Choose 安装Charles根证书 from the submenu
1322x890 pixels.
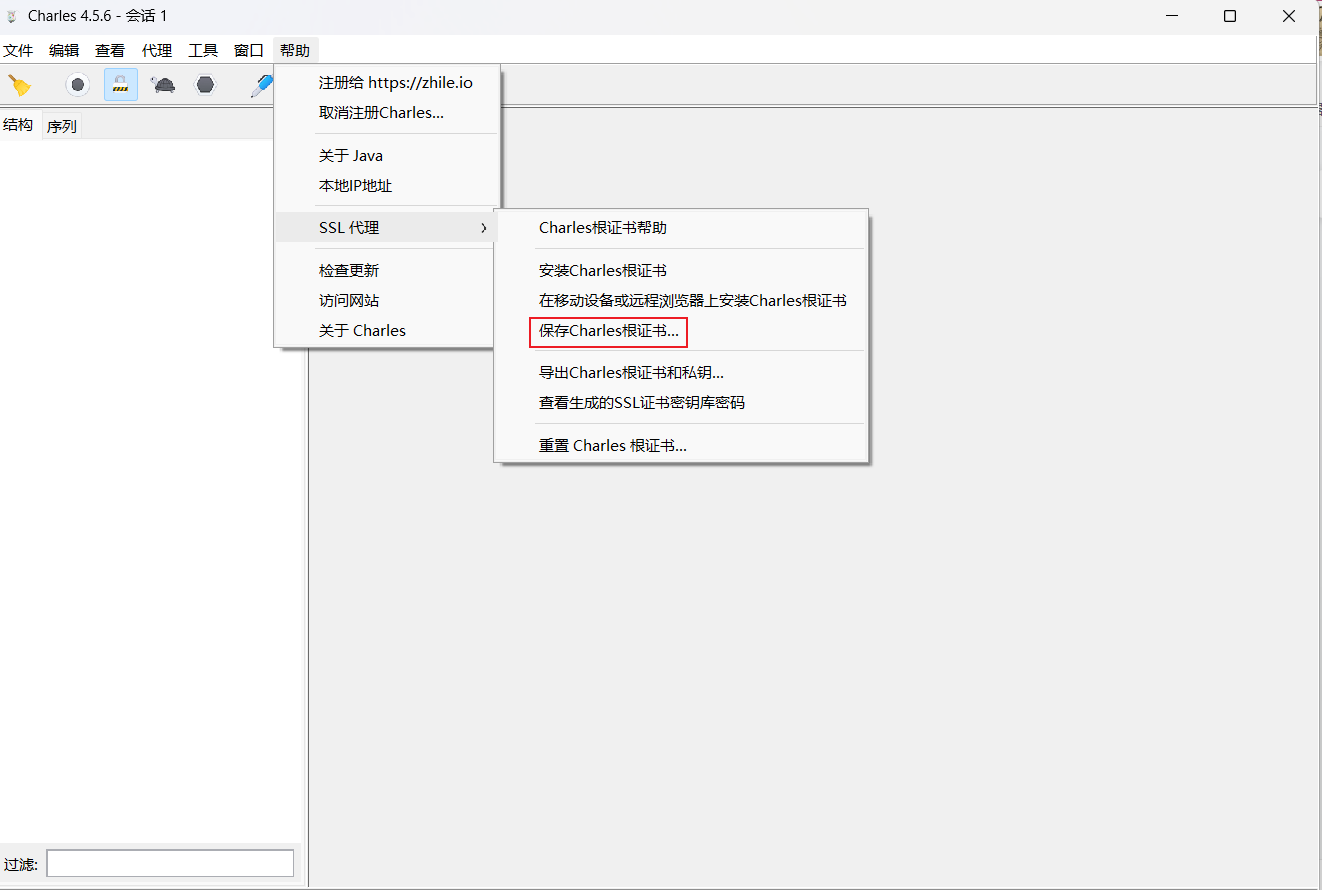coord(601,270)
